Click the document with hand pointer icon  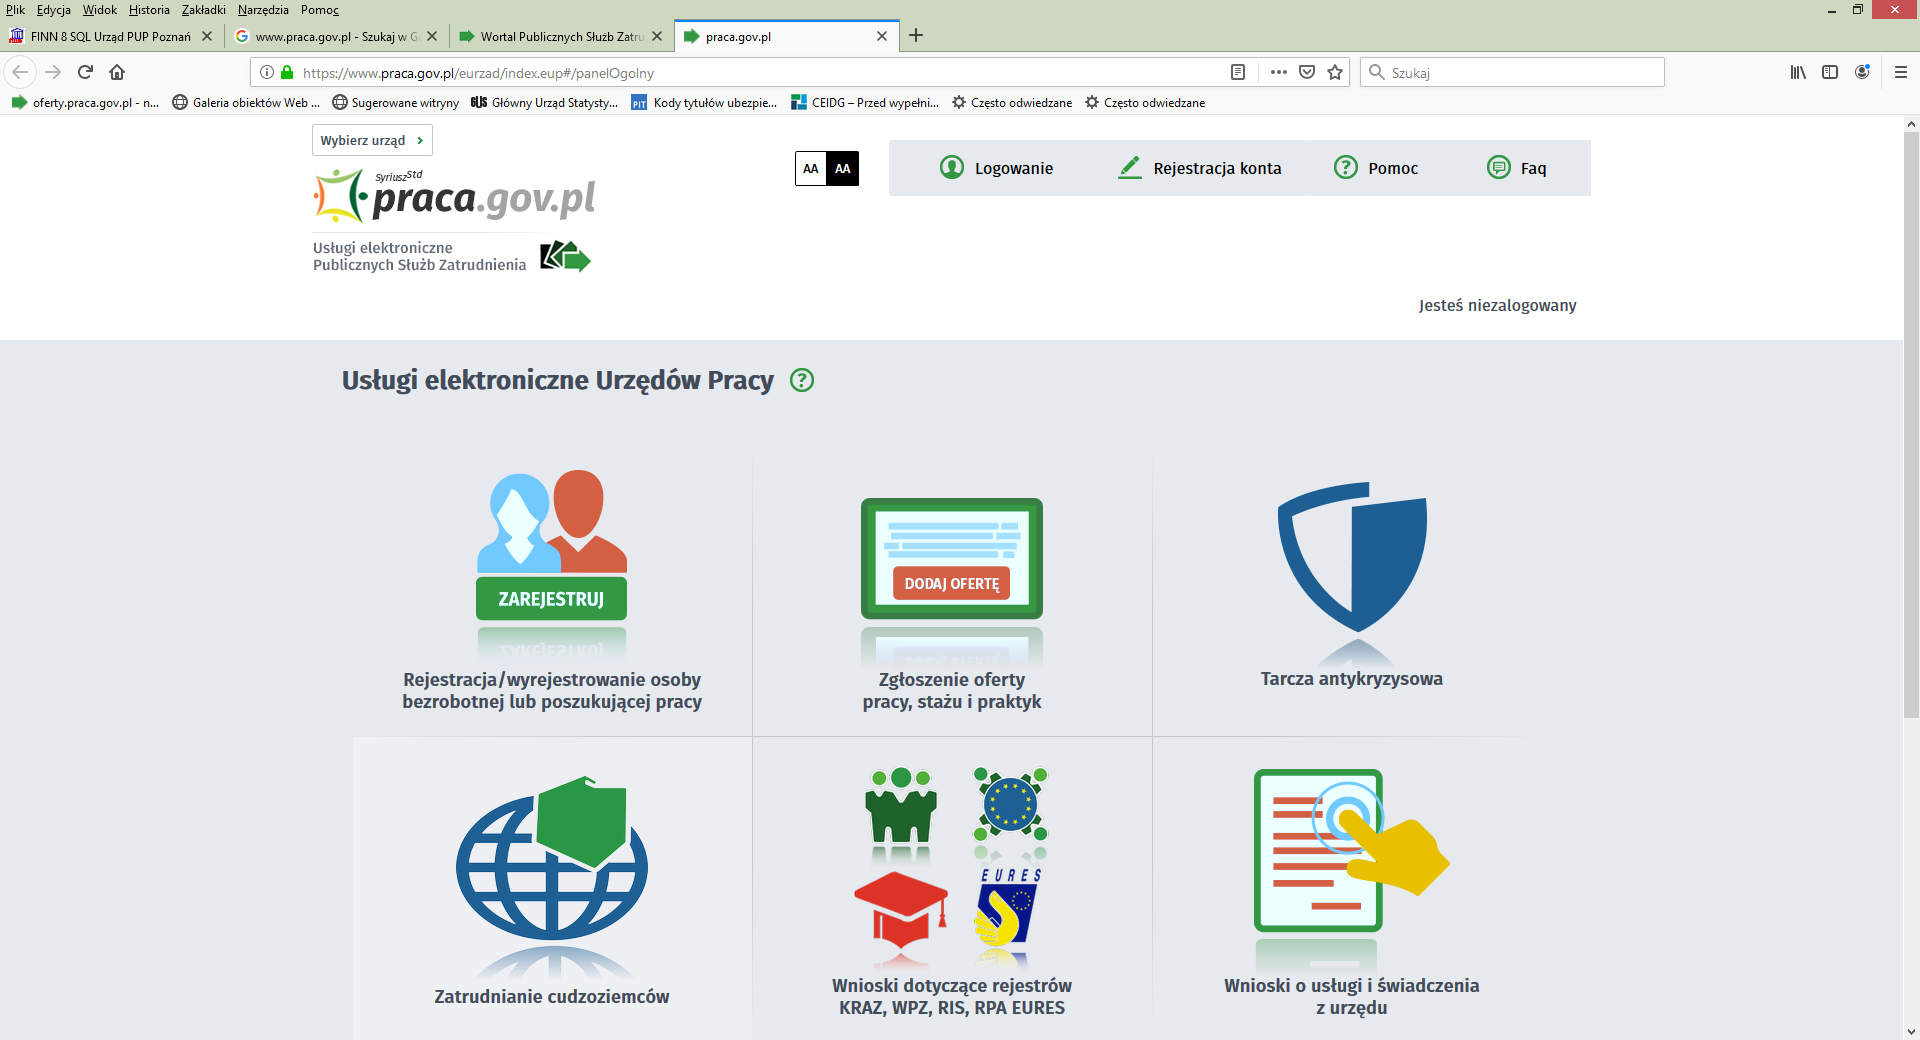pos(1352,850)
